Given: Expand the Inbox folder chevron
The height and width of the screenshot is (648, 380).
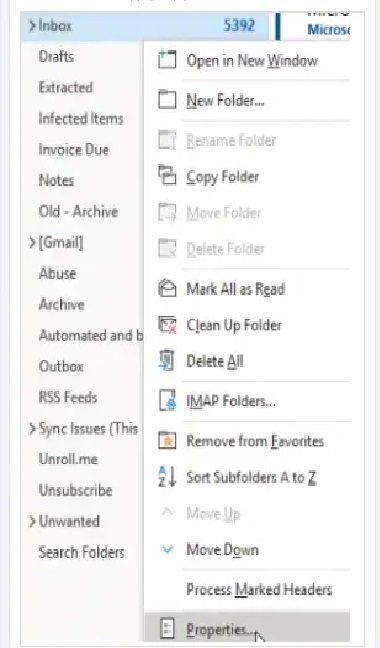Looking at the screenshot, I should pyautogui.click(x=32, y=26).
